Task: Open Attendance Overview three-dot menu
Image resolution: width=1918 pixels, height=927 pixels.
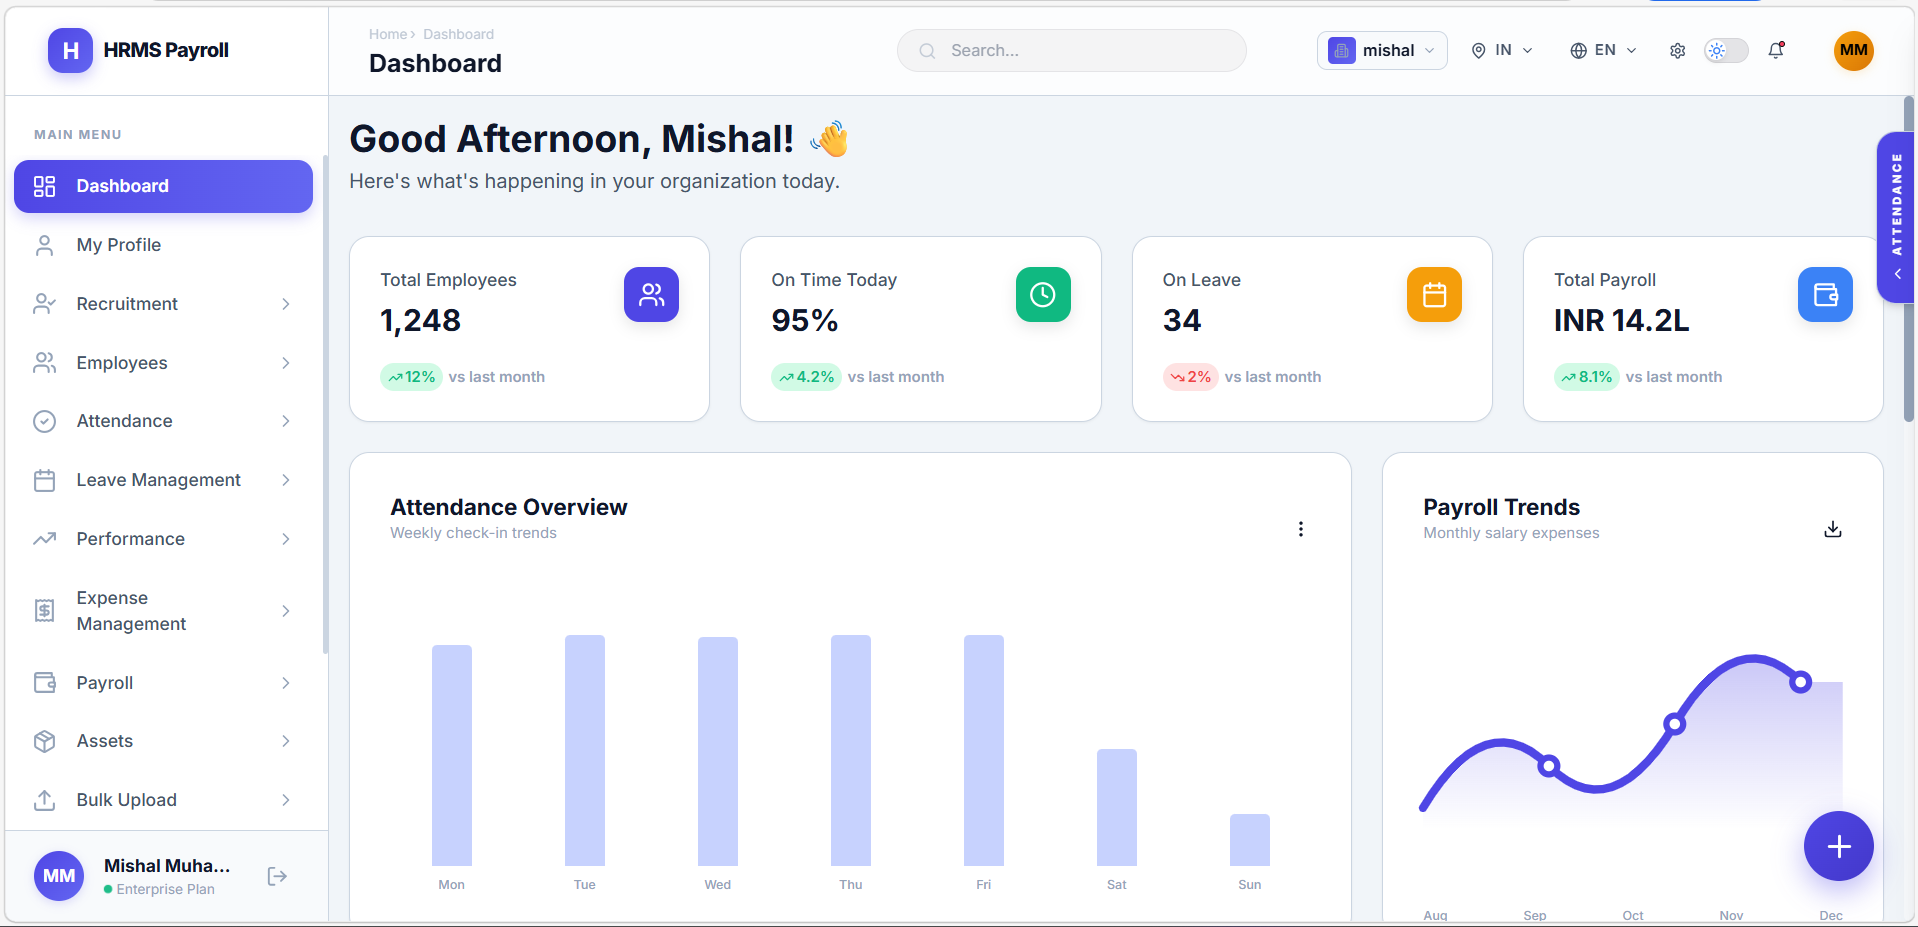Action: 1300,529
